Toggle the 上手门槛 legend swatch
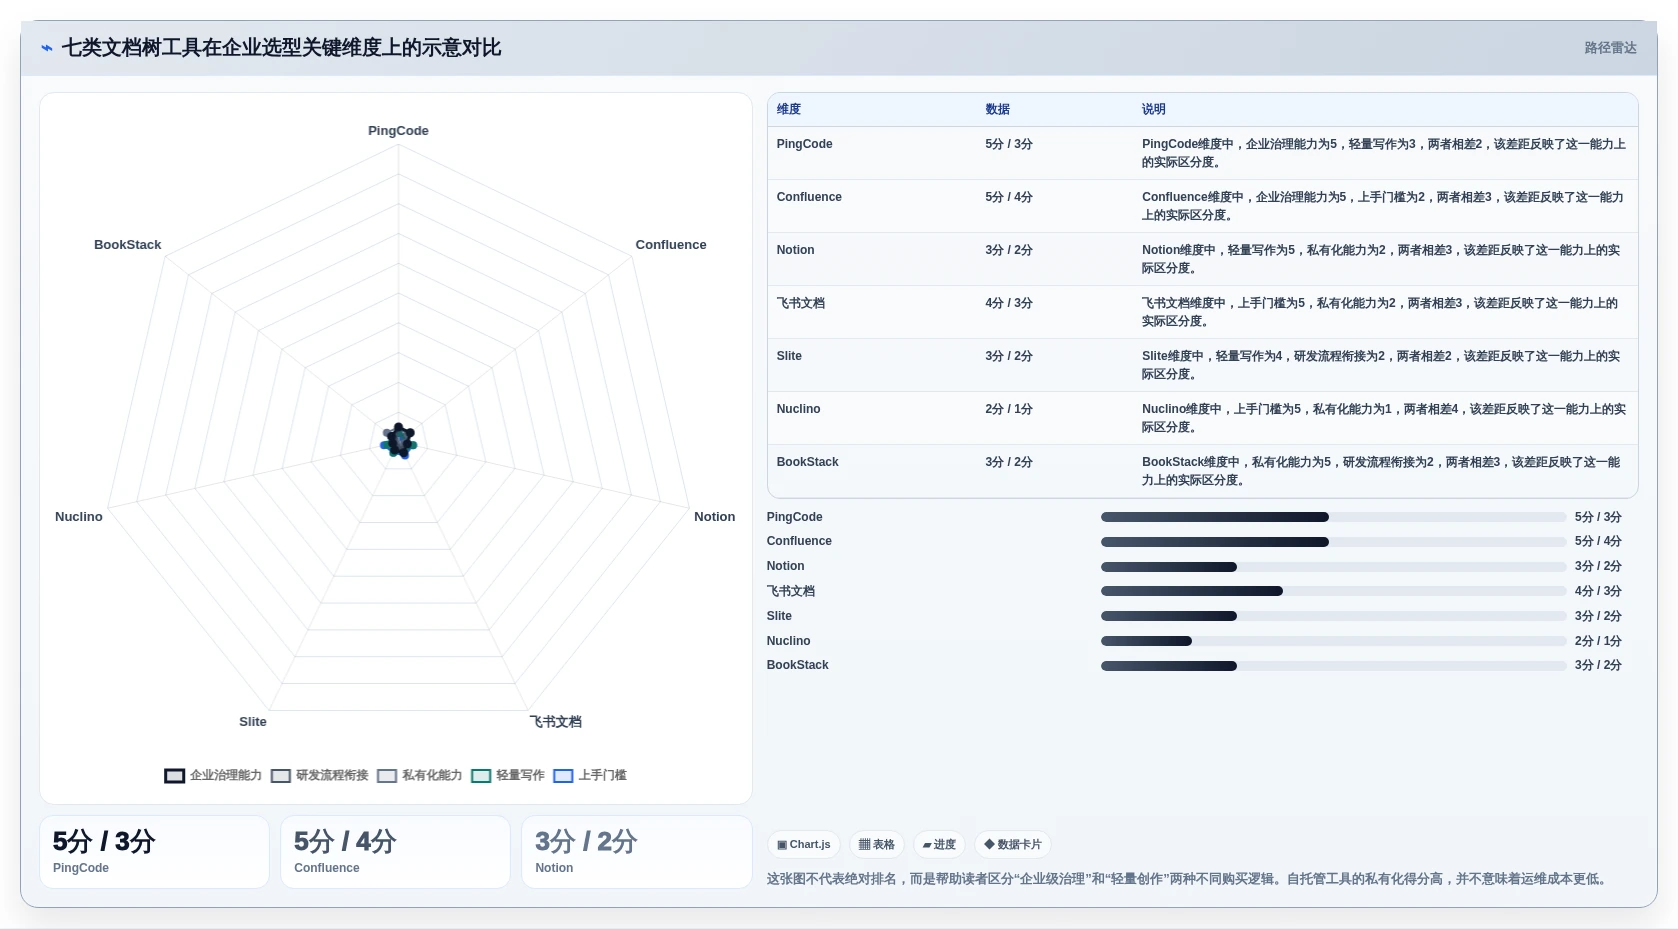 click(563, 776)
